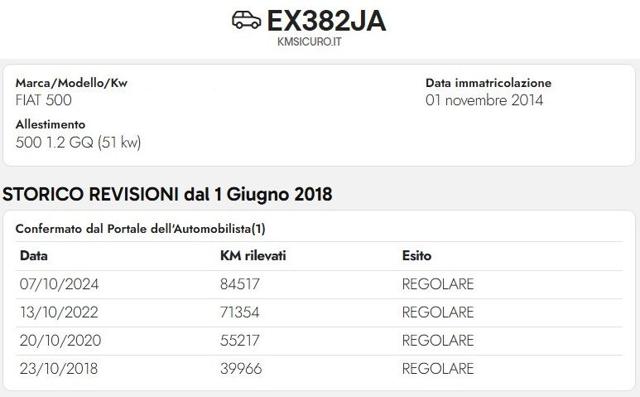
Task: Click the 55217 km reading
Action: (240, 341)
